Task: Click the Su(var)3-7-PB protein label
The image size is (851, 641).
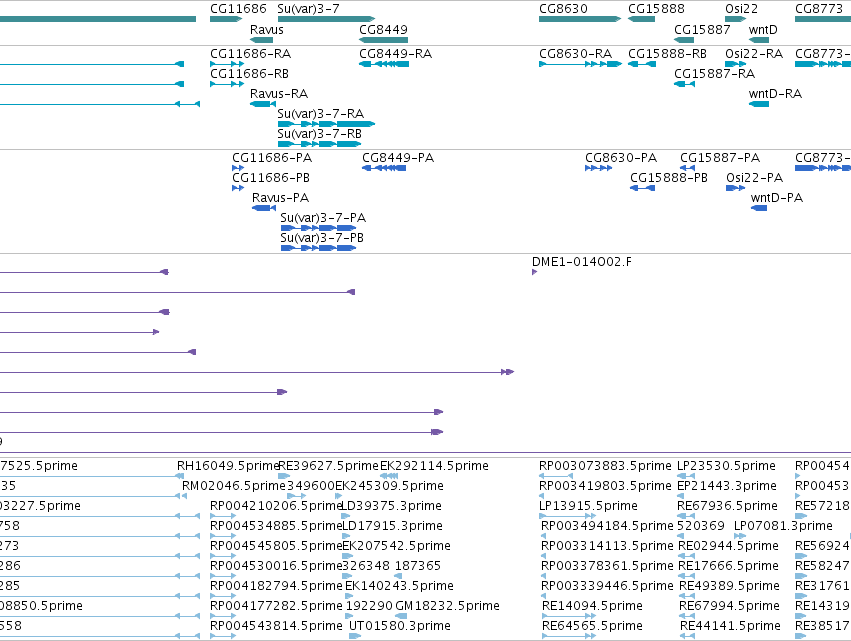Action: pos(322,238)
